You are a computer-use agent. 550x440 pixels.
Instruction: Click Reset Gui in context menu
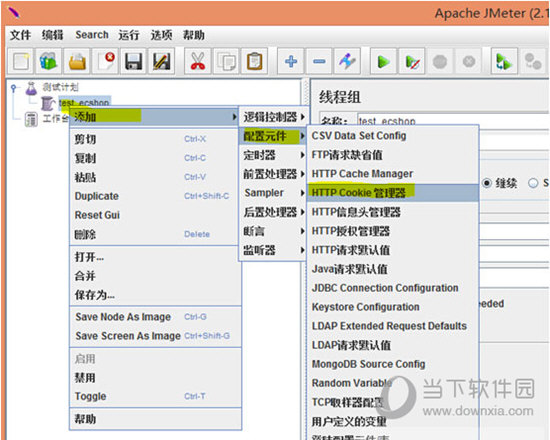[x=155, y=215]
